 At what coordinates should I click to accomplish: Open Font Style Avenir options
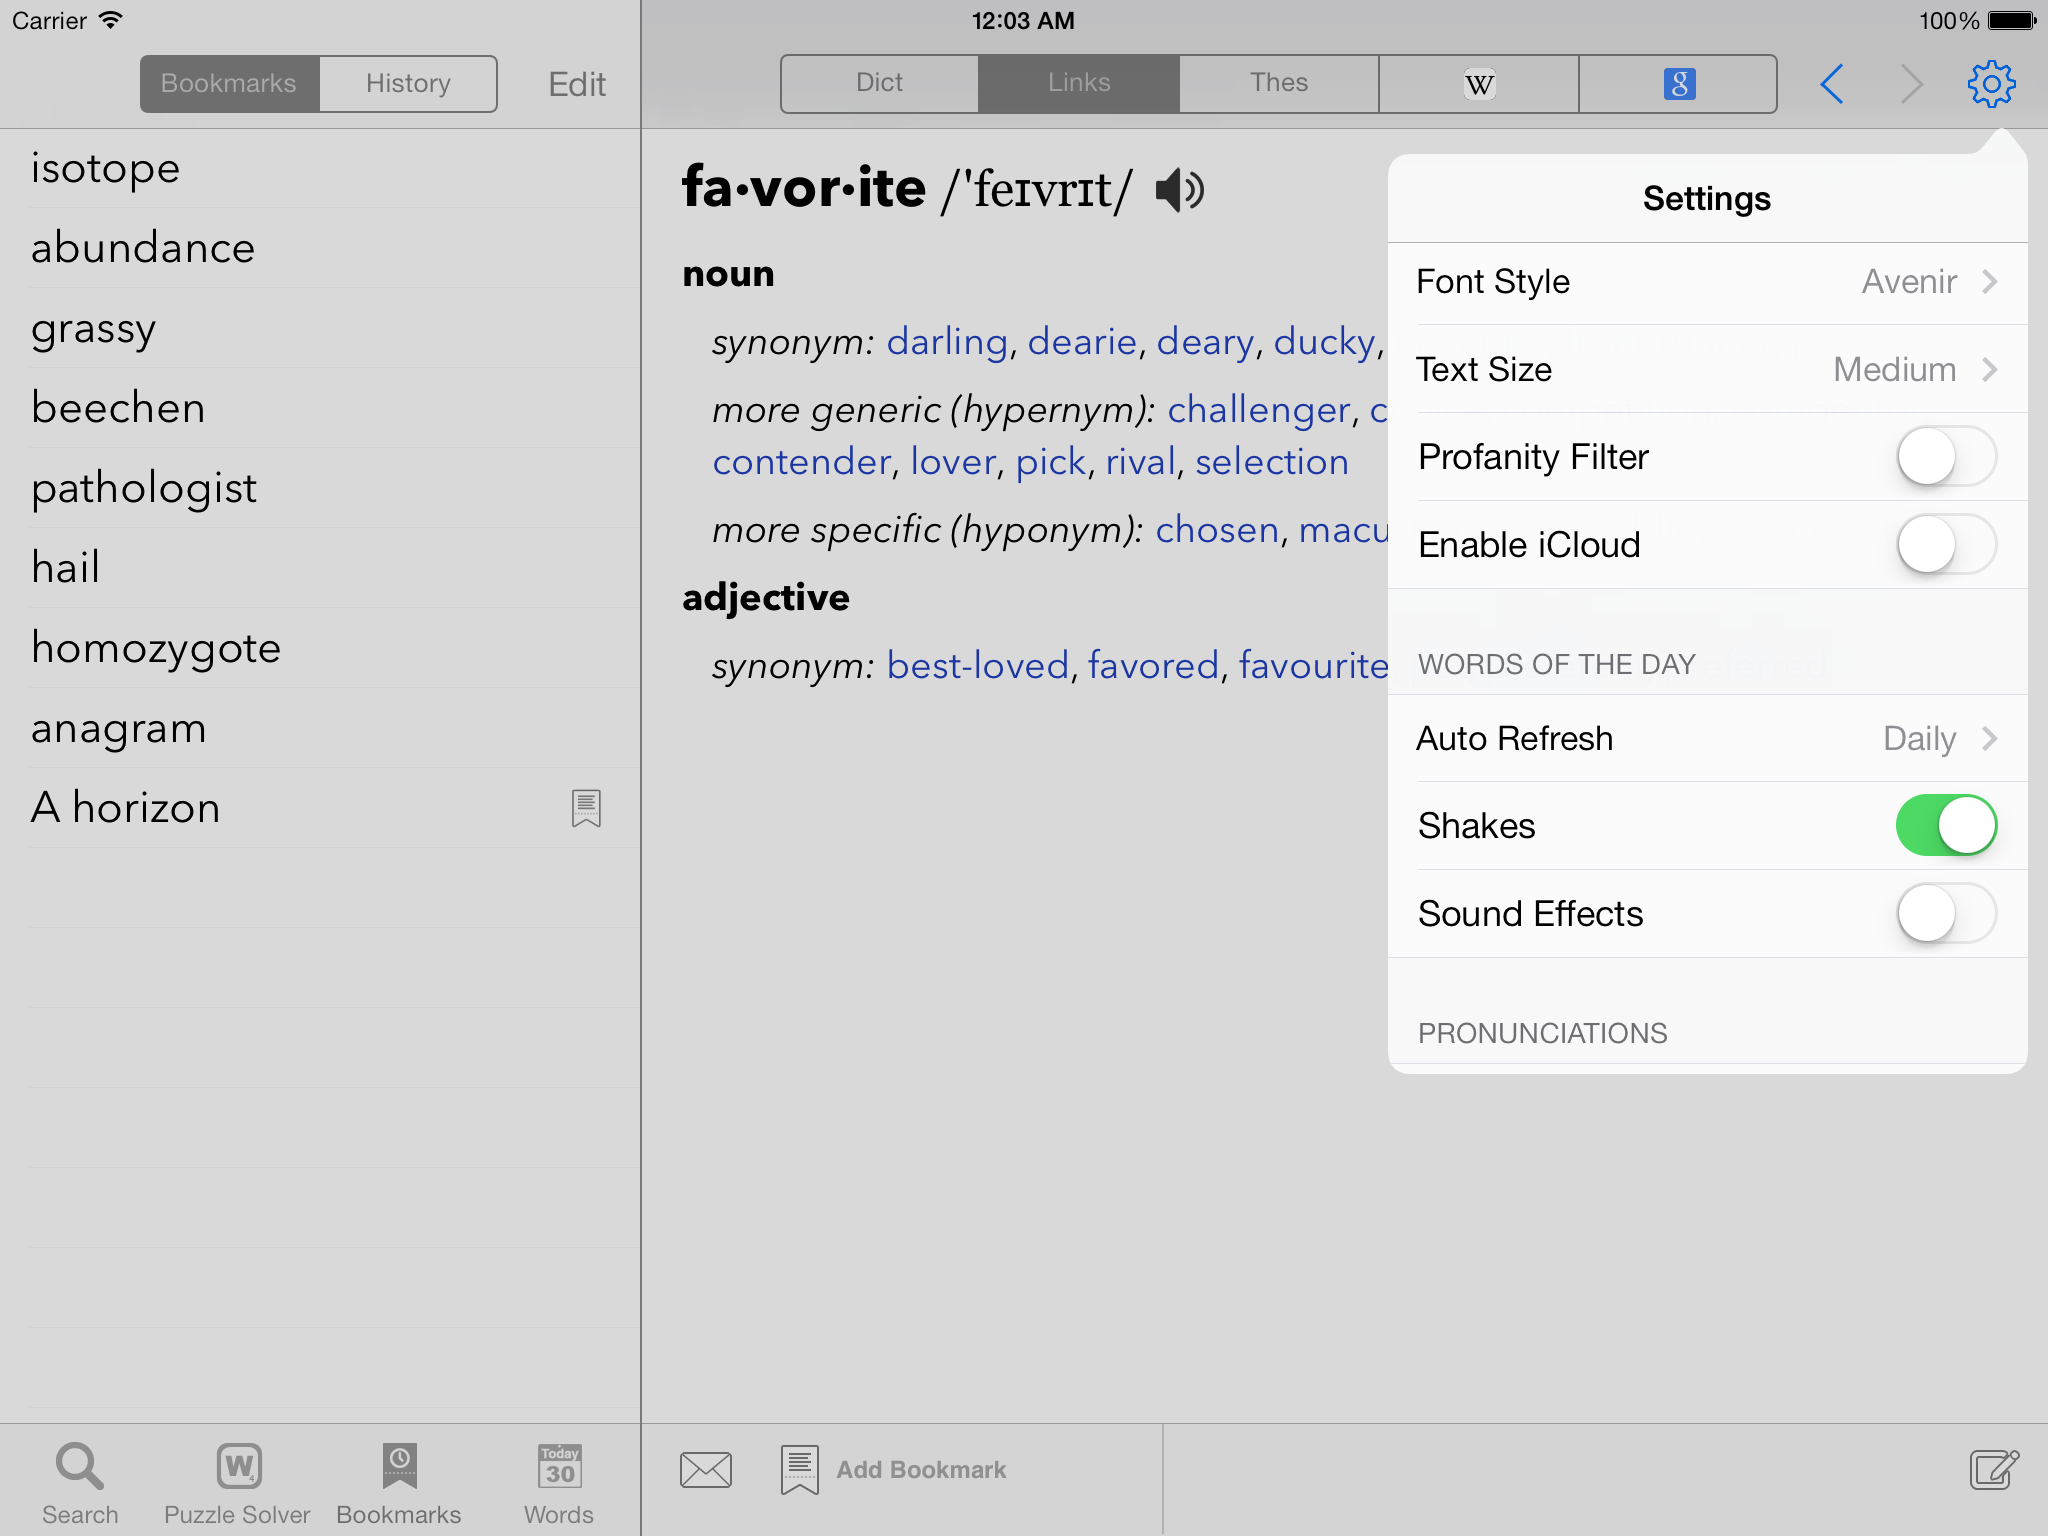(1708, 282)
